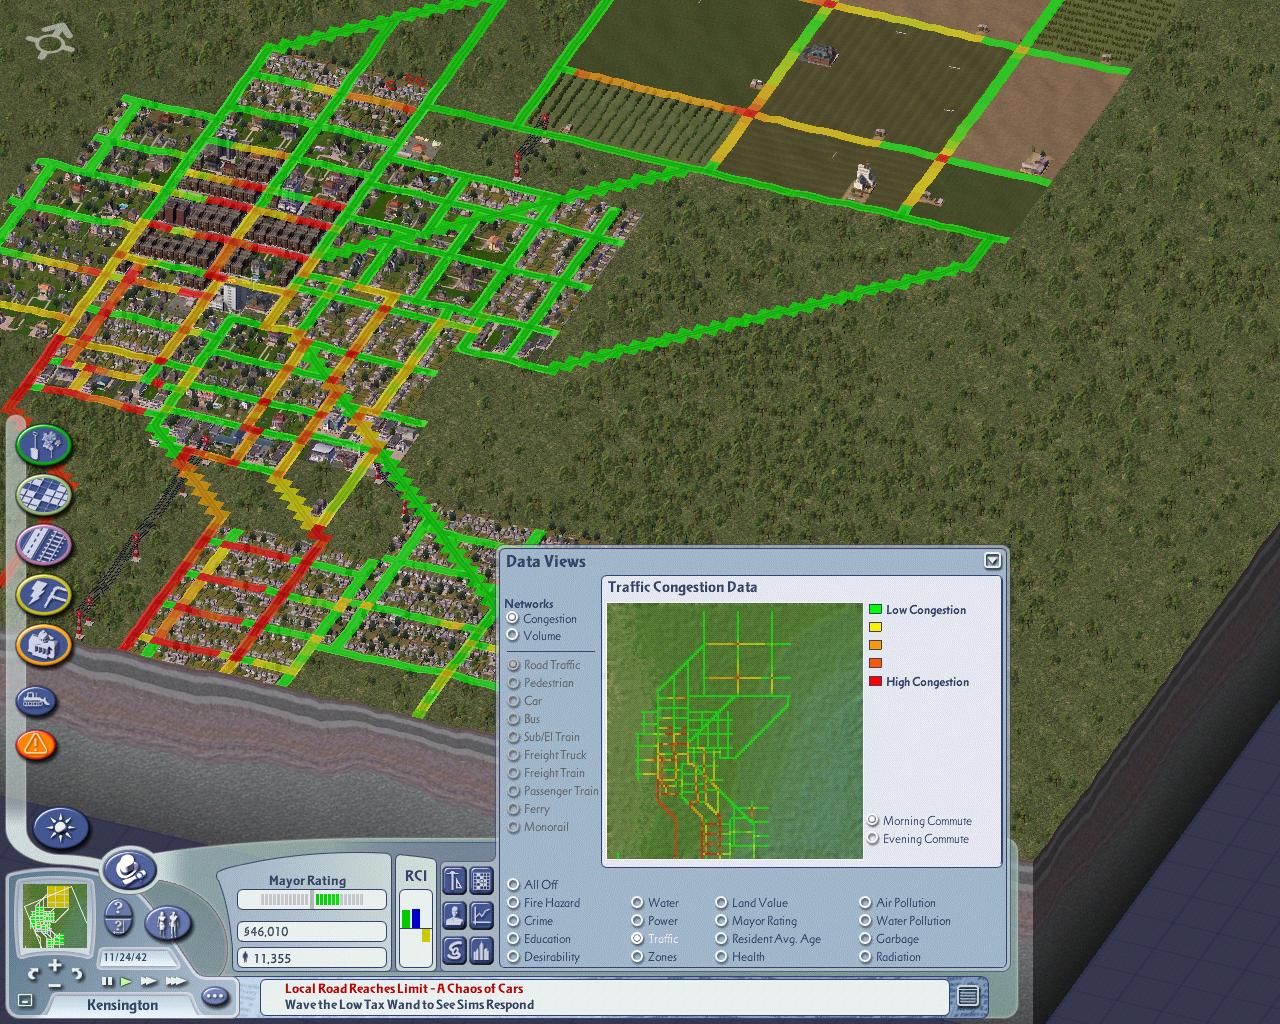Pause the simulation
Image resolution: width=1280 pixels, height=1024 pixels.
coord(108,982)
